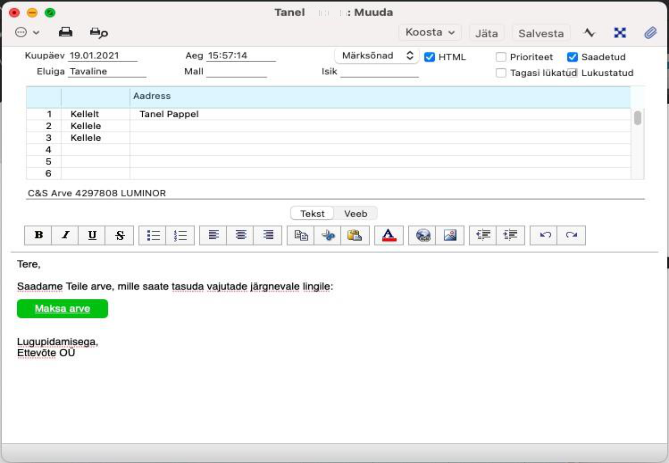Click the Salvesta button
Image resolution: width=669 pixels, height=463 pixels.
tap(541, 33)
